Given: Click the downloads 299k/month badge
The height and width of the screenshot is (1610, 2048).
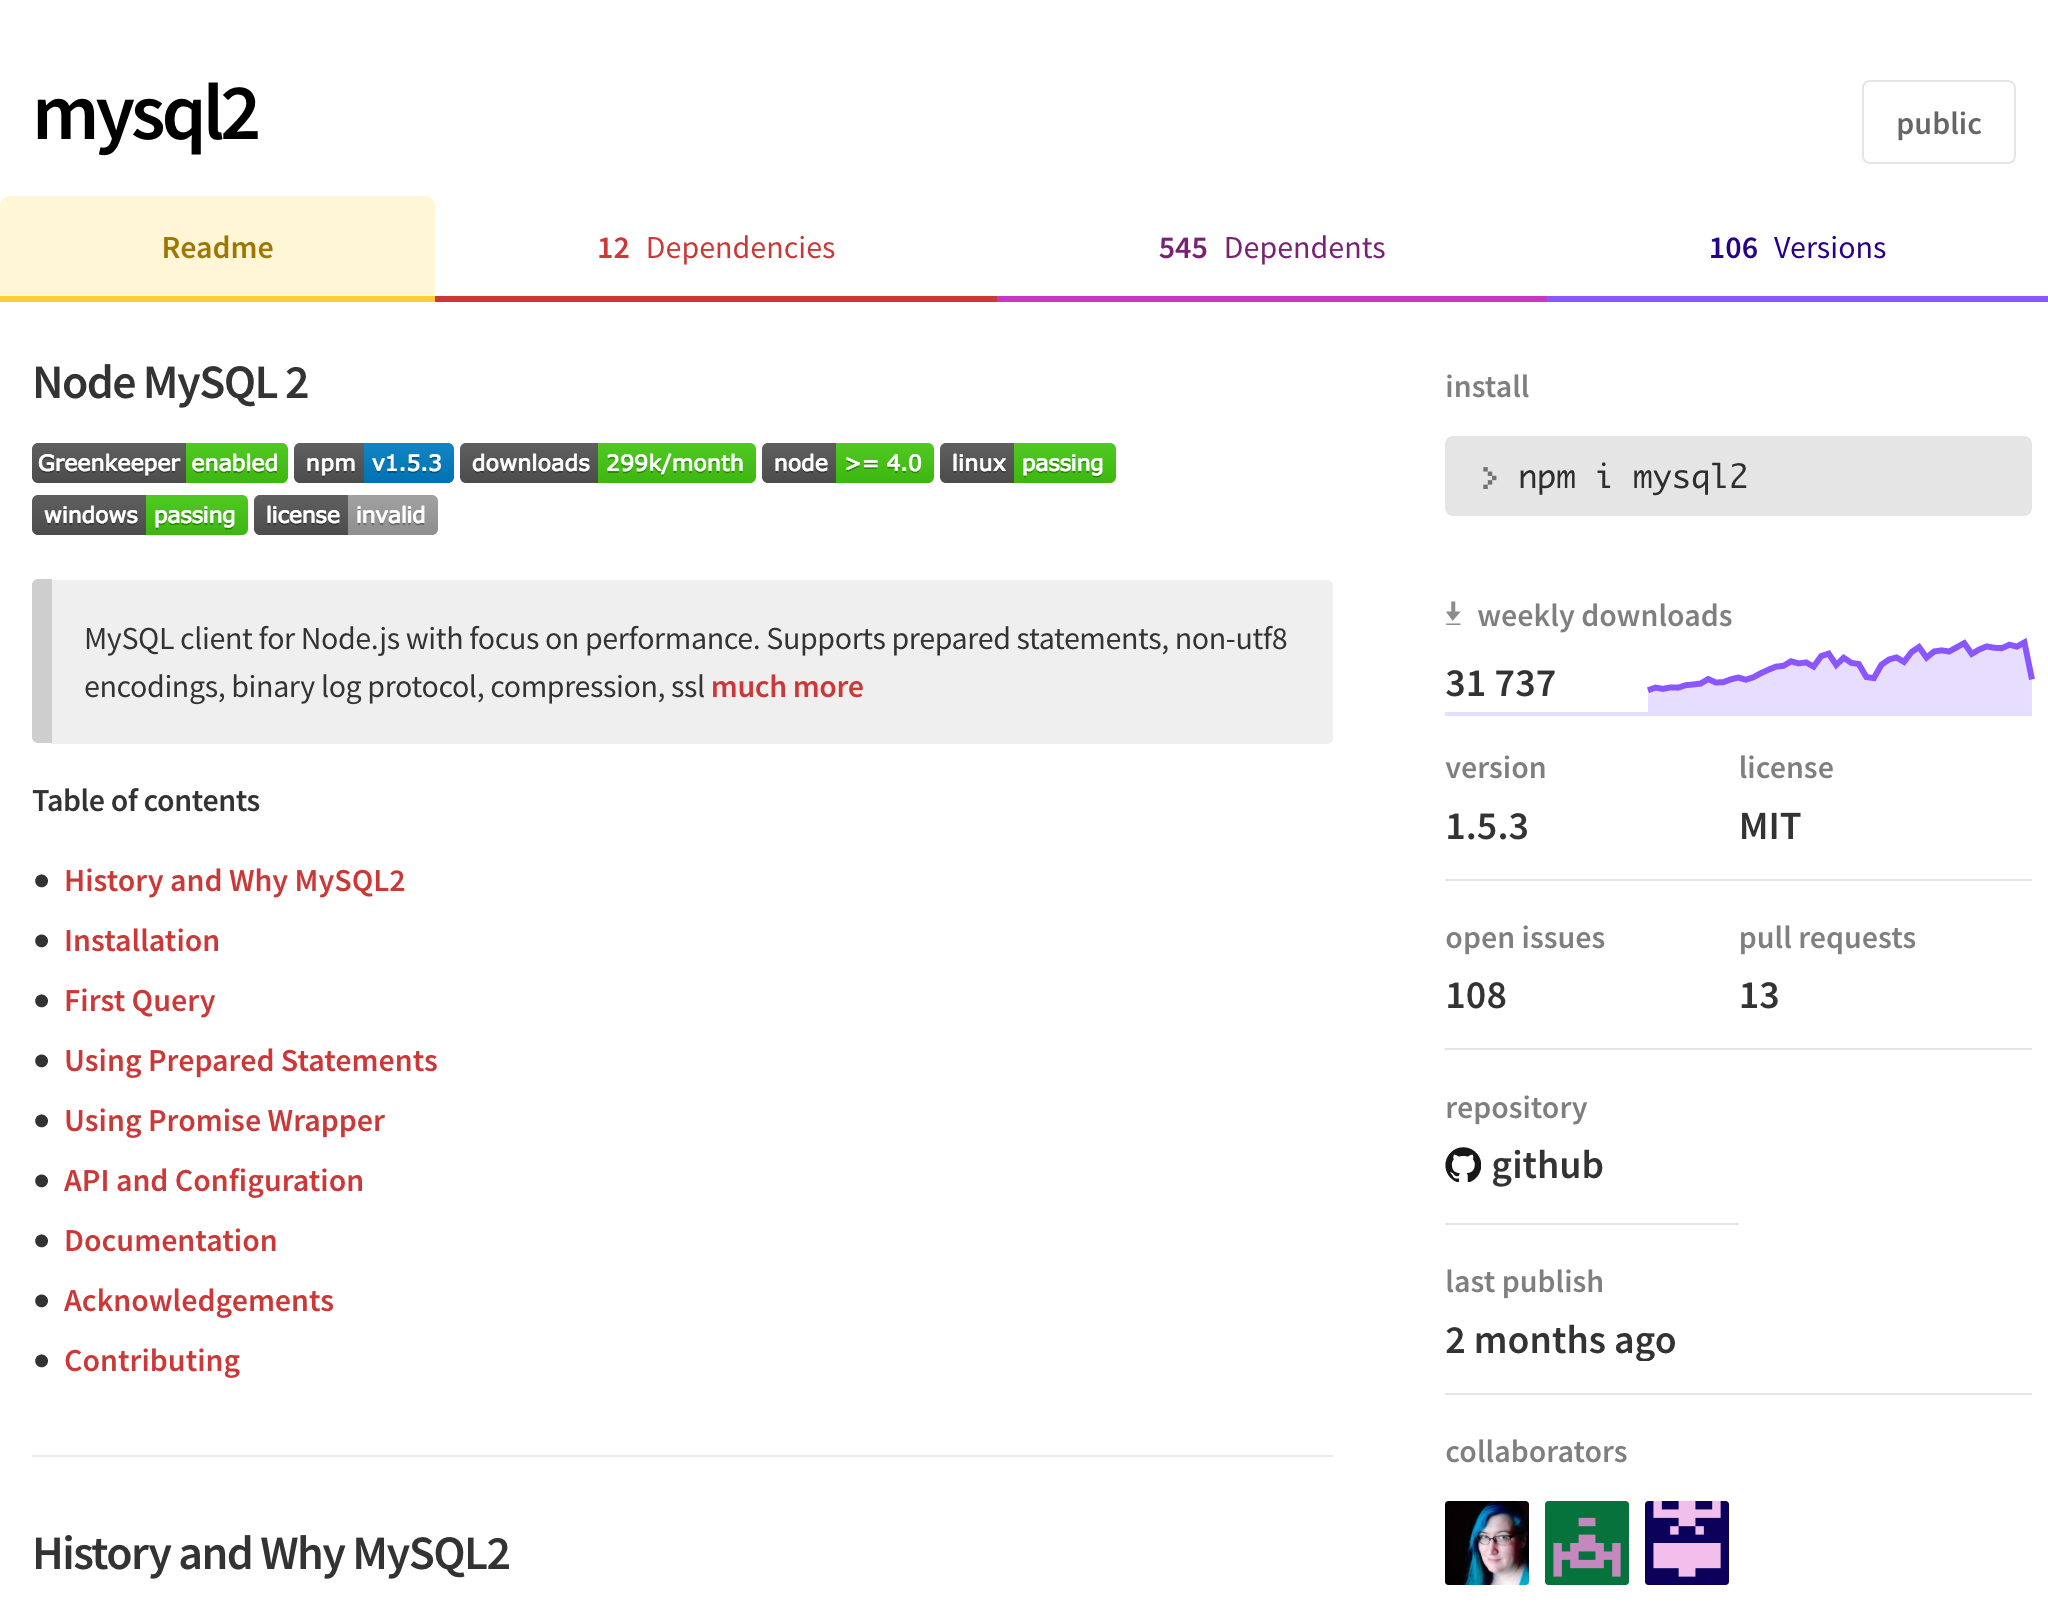Looking at the screenshot, I should click(607, 463).
